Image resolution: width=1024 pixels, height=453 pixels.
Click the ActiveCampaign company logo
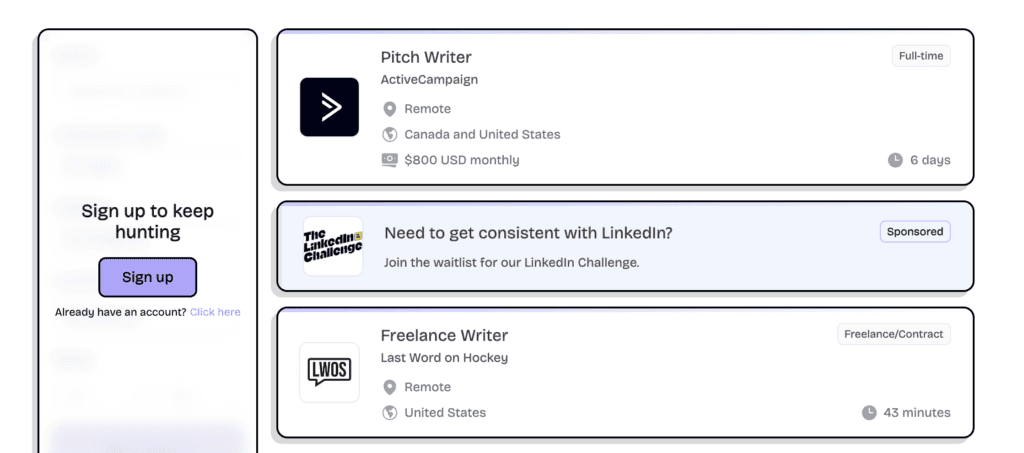(x=329, y=107)
